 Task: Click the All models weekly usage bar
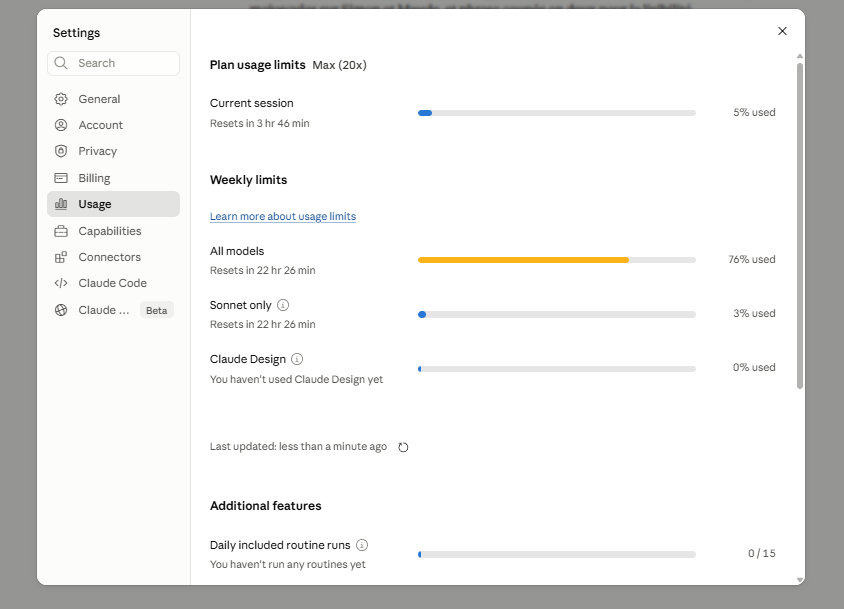click(557, 260)
